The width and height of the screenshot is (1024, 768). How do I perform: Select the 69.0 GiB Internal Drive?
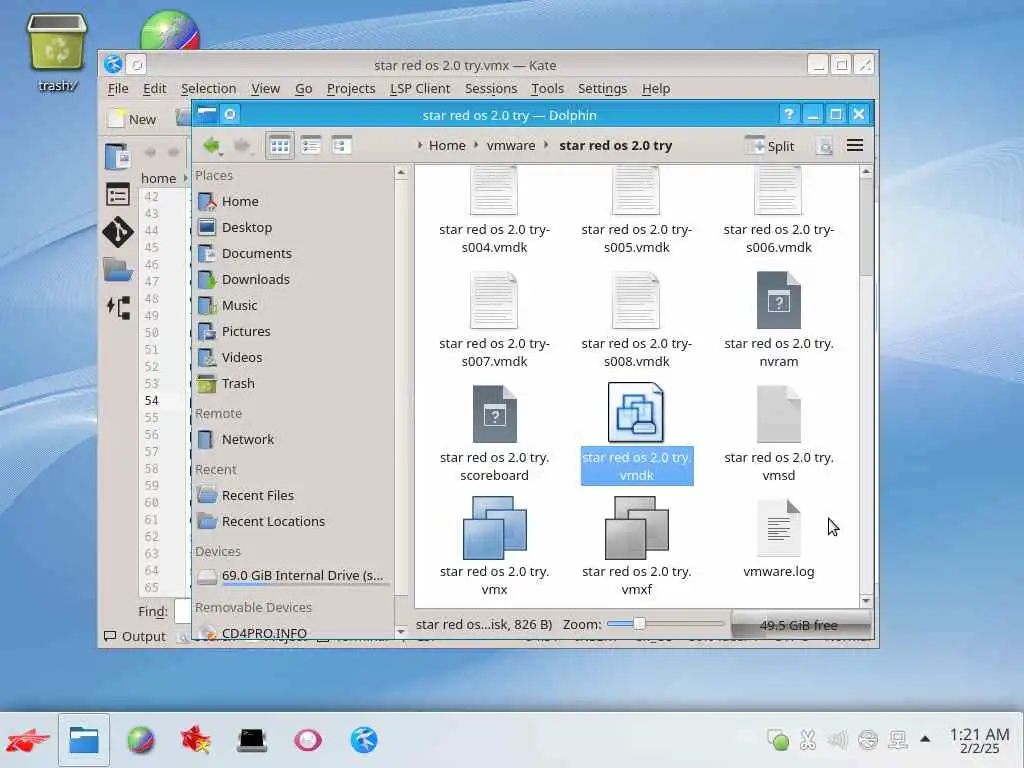(294, 576)
